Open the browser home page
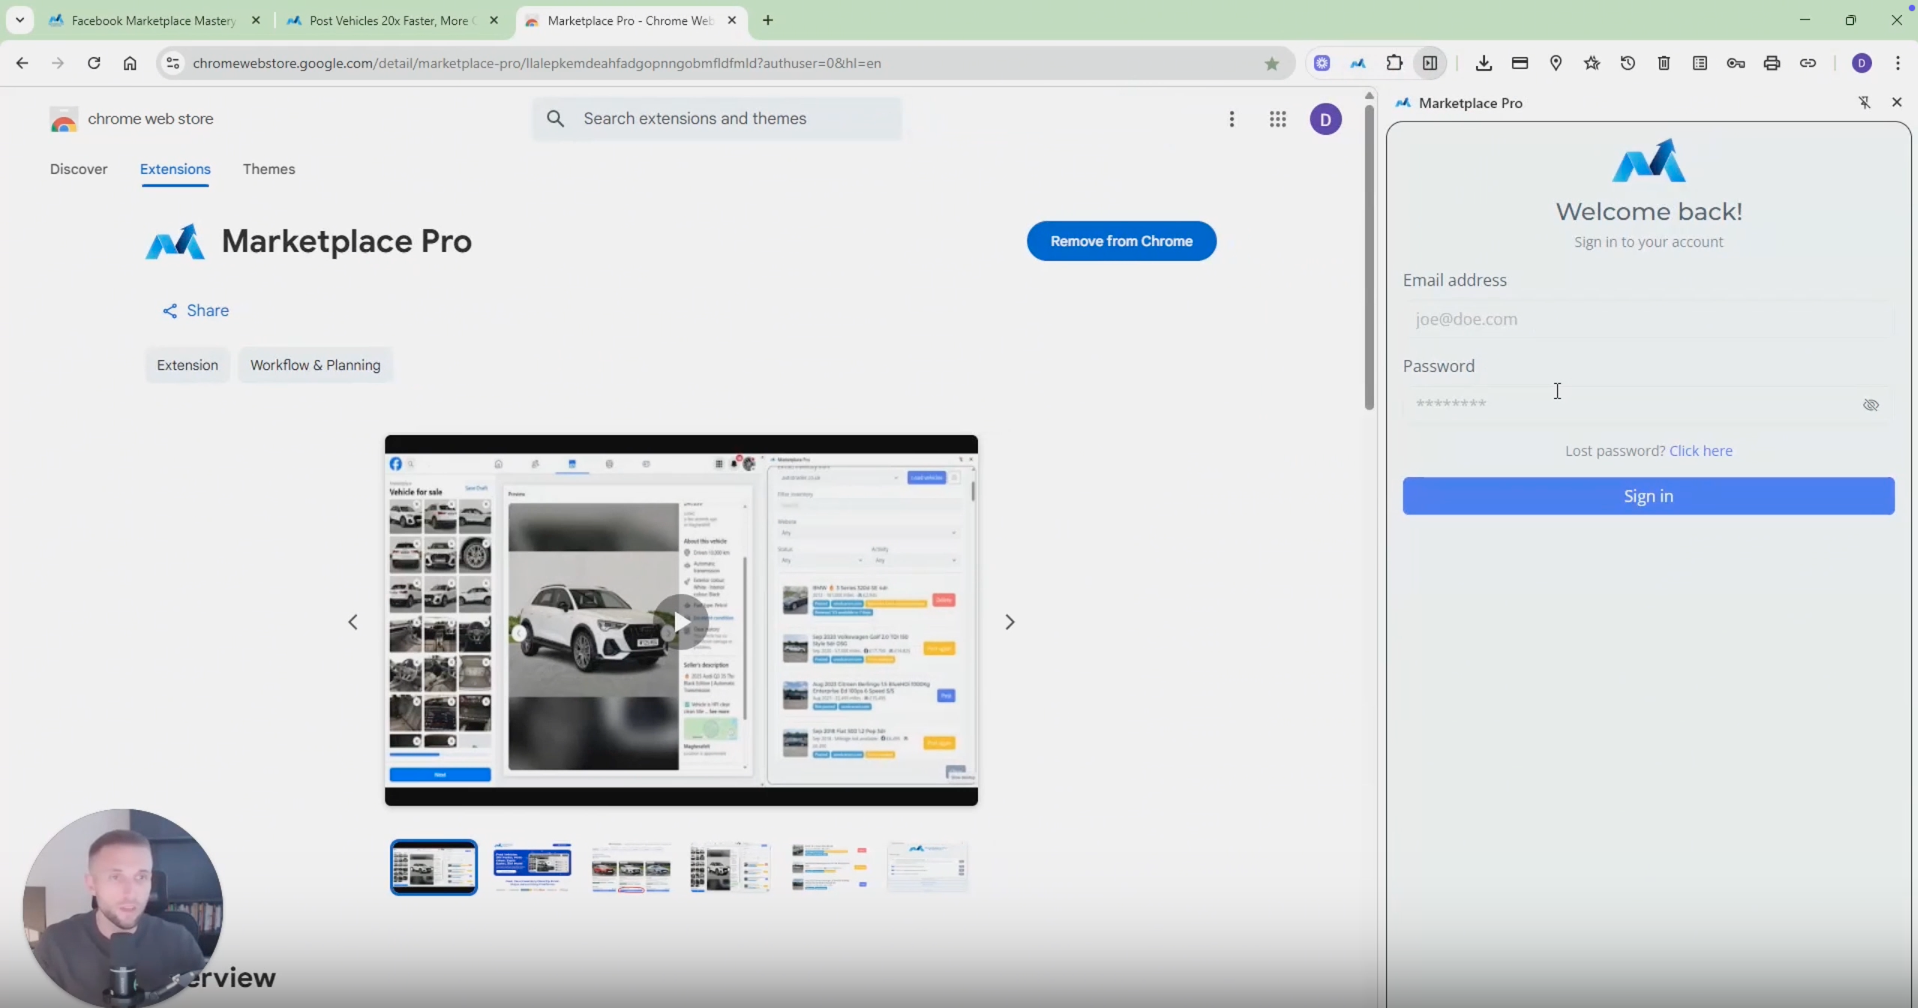 pyautogui.click(x=130, y=63)
